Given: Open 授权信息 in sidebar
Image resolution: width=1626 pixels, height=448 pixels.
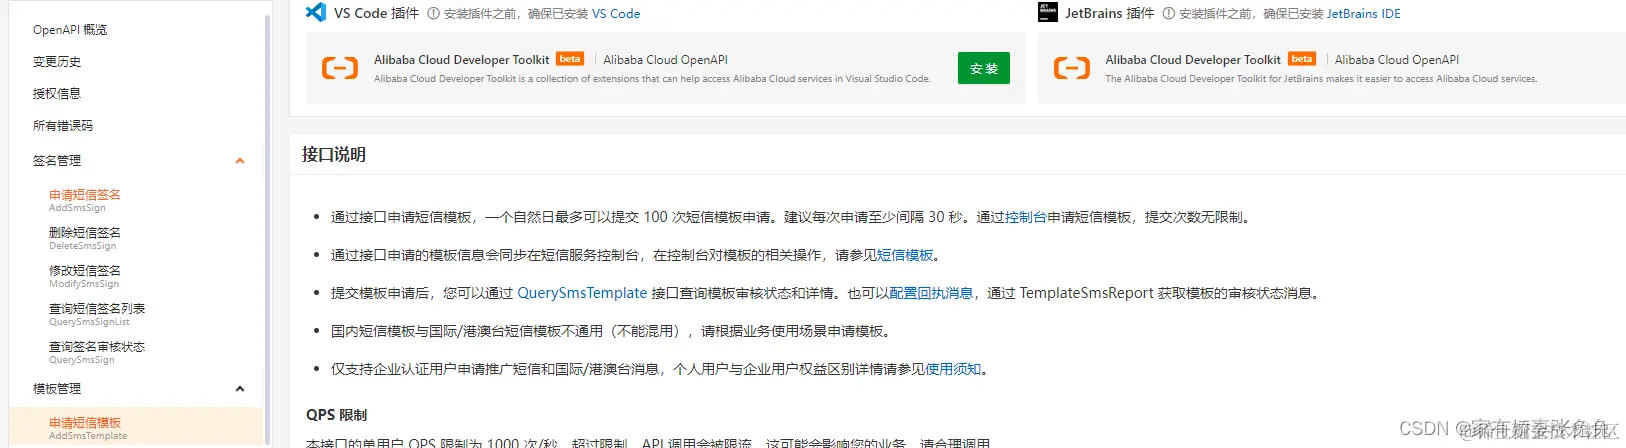Looking at the screenshot, I should (57, 94).
